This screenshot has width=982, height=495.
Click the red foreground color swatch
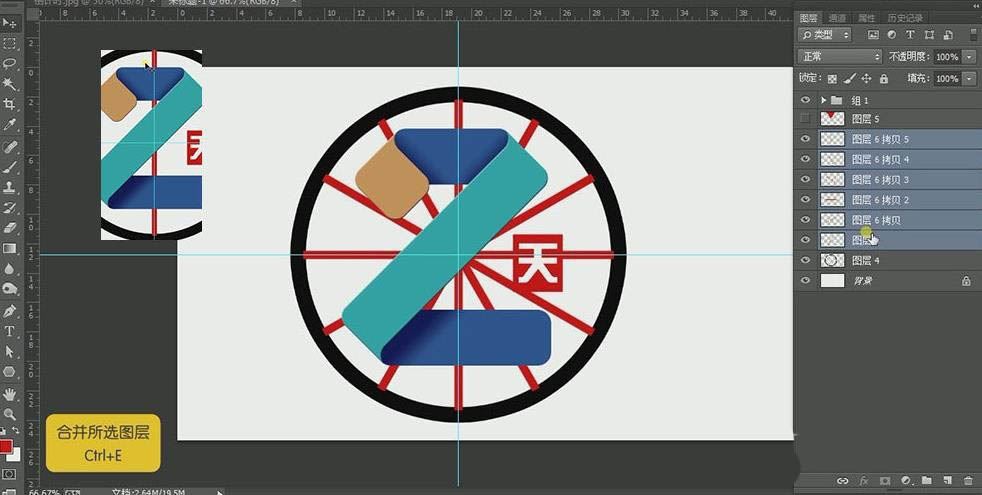[6, 446]
